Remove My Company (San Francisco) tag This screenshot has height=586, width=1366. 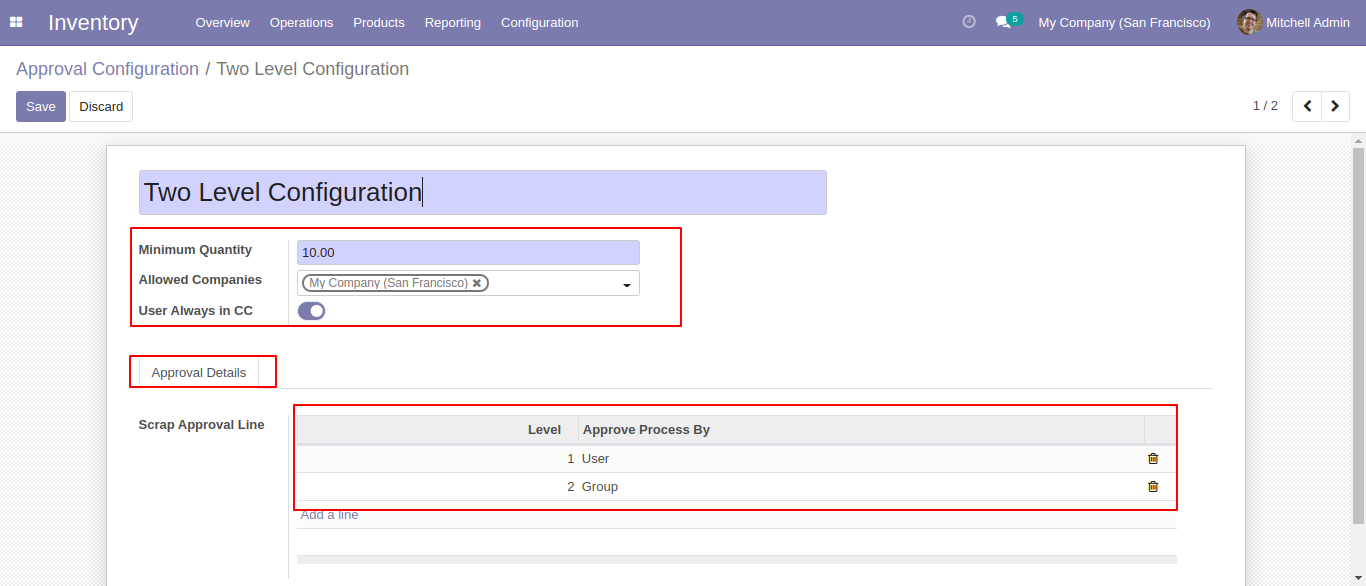coord(477,283)
